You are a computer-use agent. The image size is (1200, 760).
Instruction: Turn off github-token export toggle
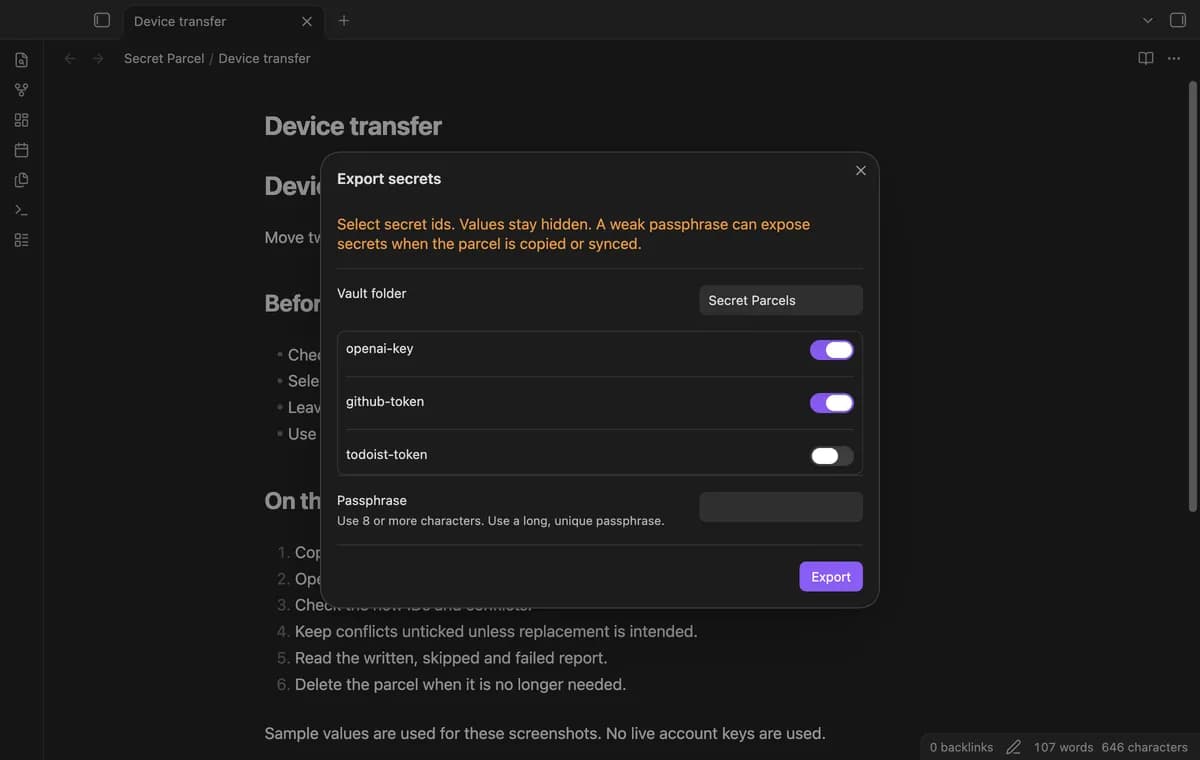pos(832,403)
